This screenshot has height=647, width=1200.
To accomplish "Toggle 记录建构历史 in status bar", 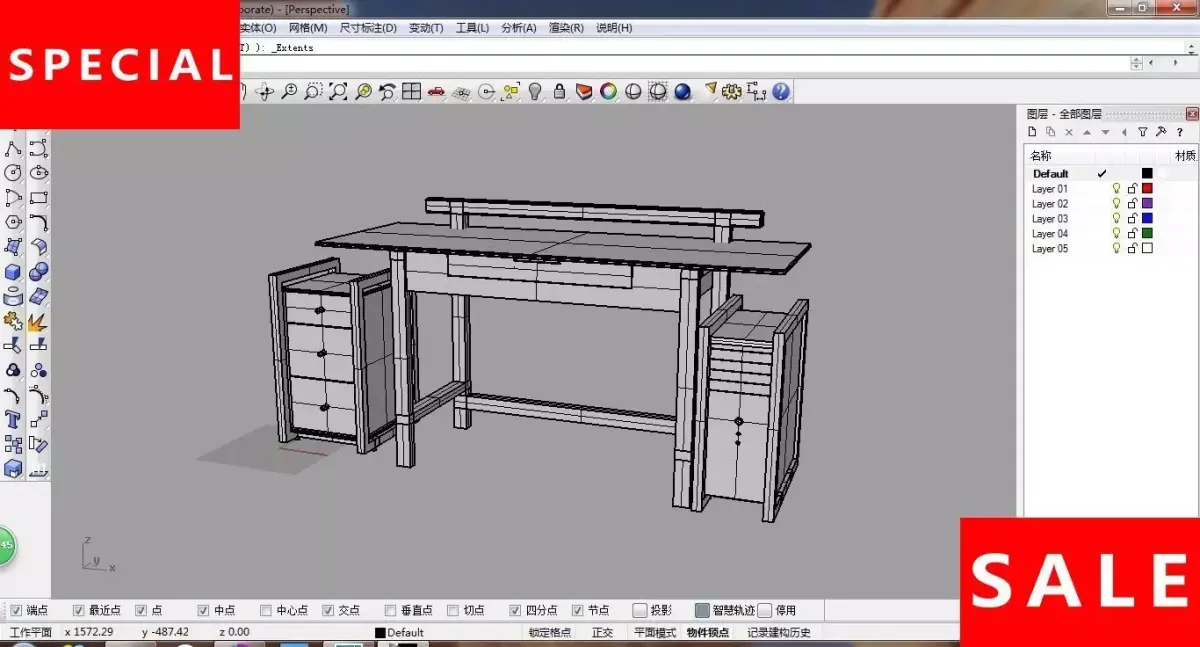I will 779,632.
